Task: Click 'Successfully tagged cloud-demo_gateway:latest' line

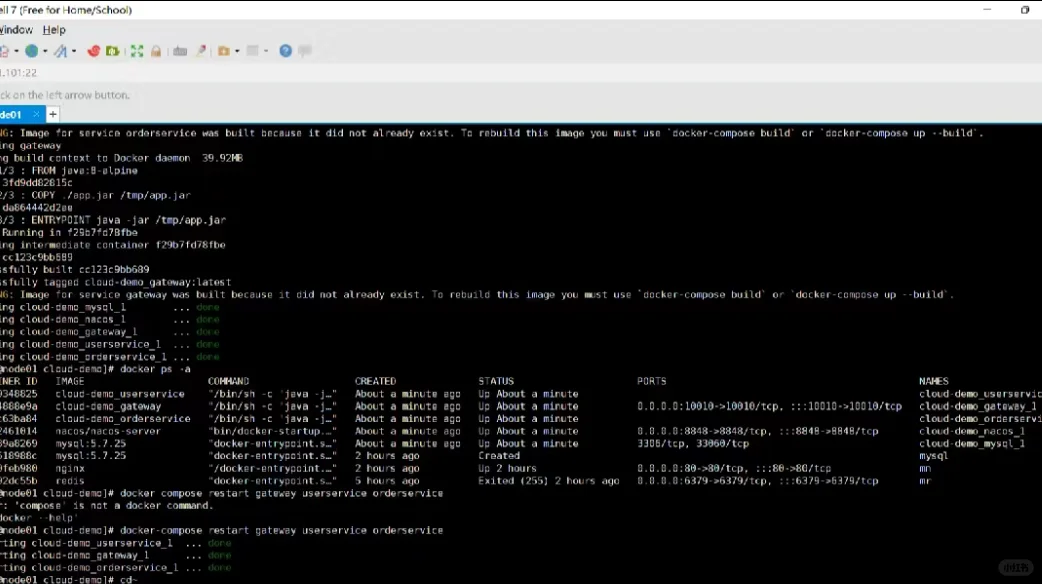Action: [x=116, y=282]
